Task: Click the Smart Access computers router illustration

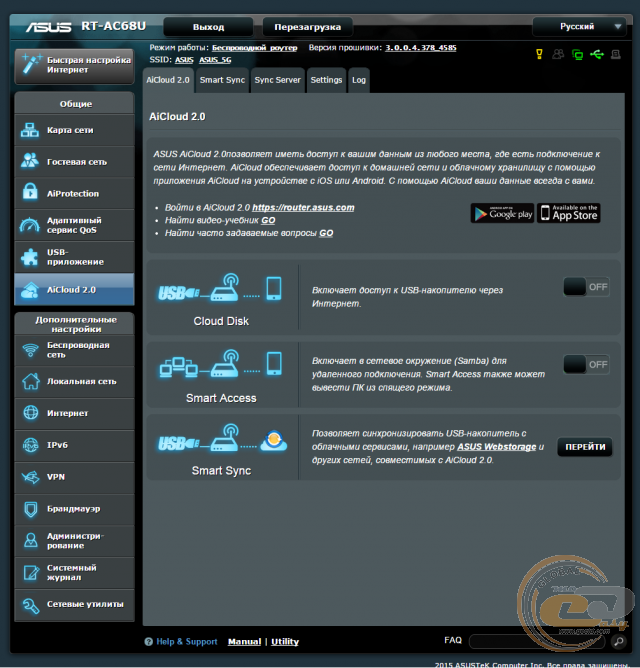Action: pos(221,364)
